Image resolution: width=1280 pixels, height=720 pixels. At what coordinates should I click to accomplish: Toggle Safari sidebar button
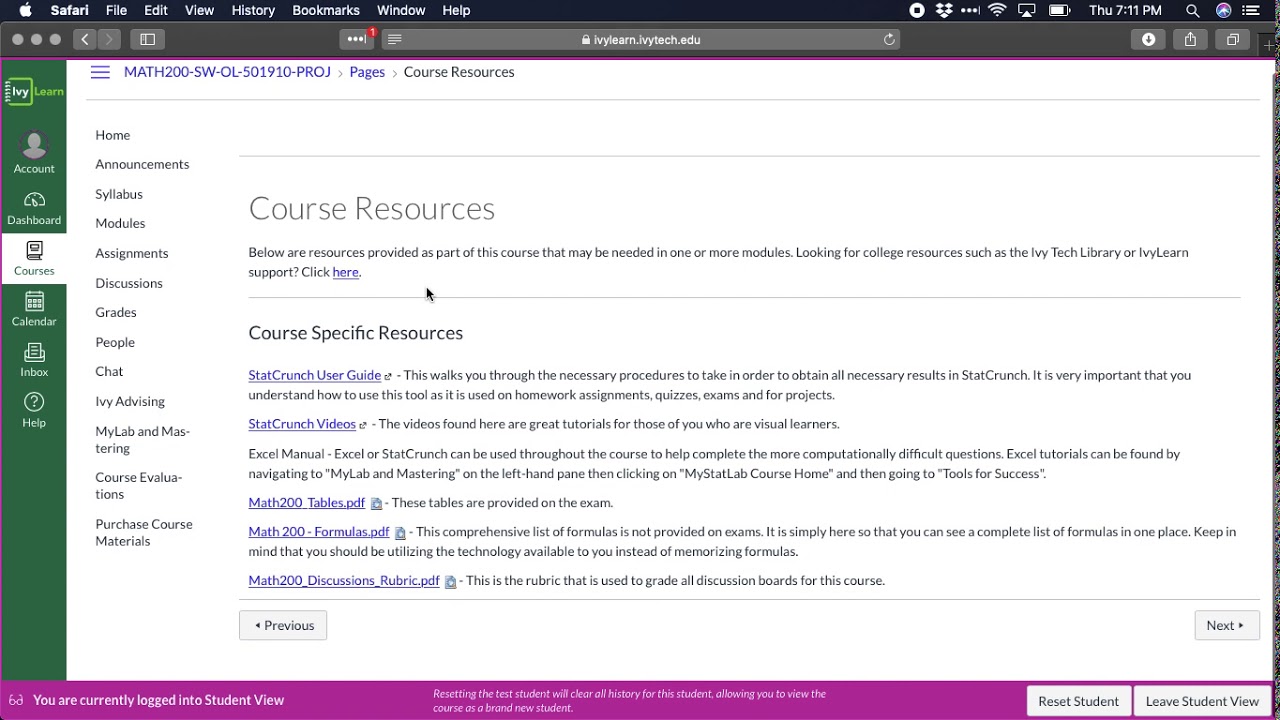click(x=148, y=39)
